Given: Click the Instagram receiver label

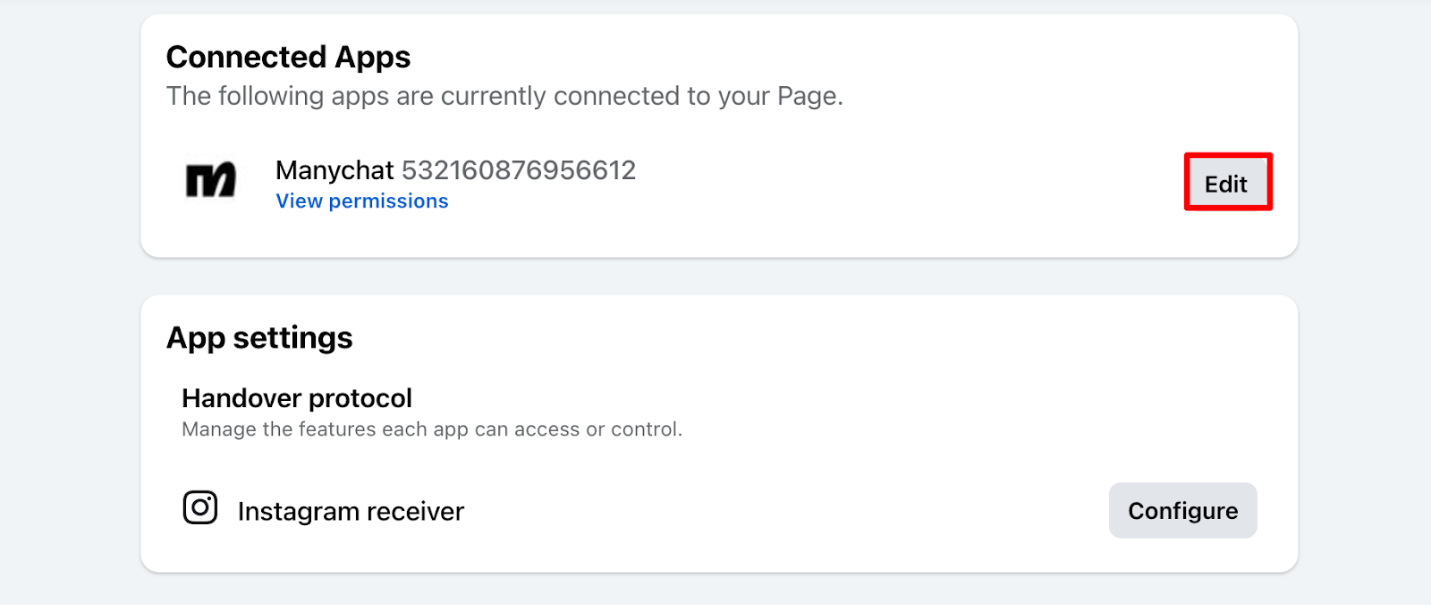Looking at the screenshot, I should point(351,512).
